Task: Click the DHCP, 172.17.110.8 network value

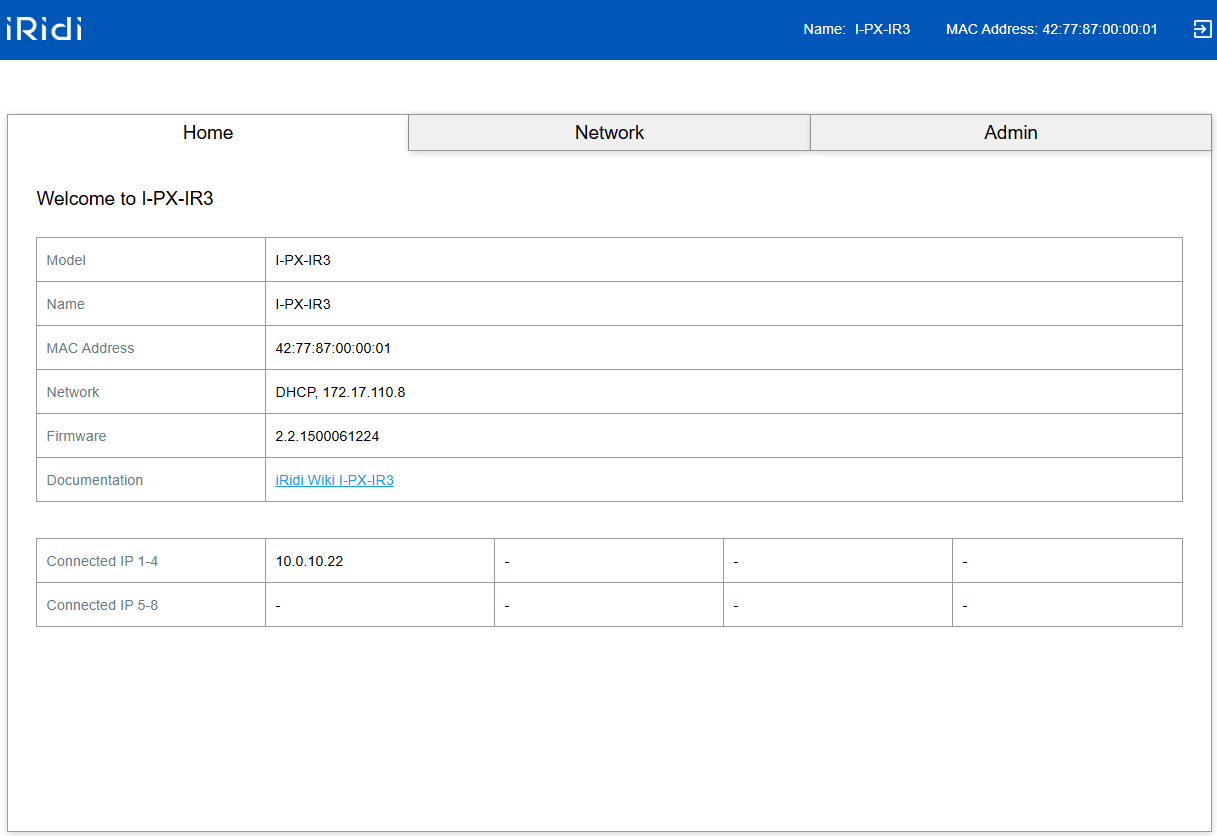Action: coord(340,392)
